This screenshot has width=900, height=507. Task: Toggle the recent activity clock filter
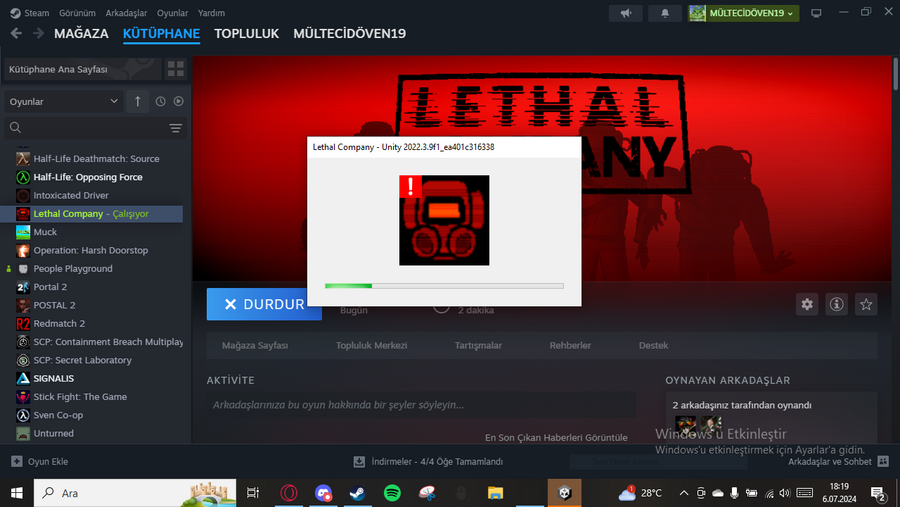click(x=161, y=101)
